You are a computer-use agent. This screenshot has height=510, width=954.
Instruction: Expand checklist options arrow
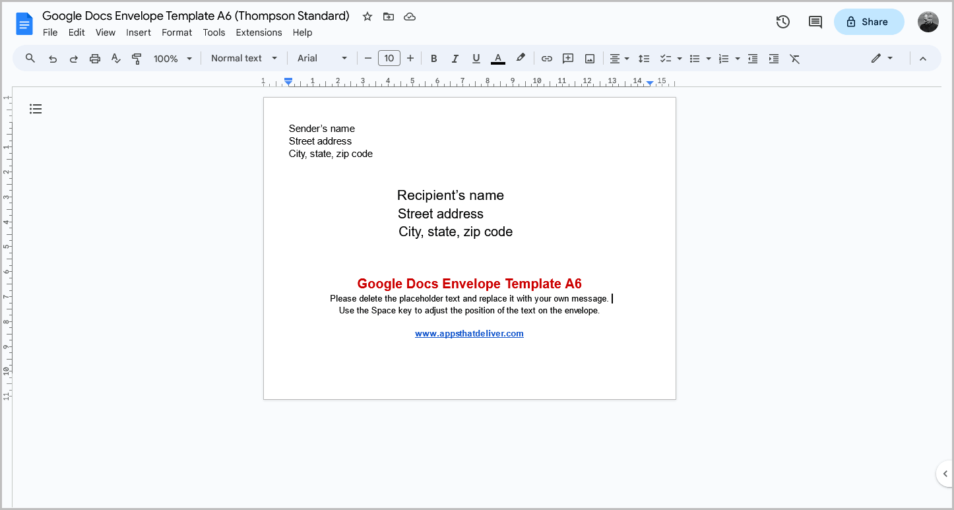click(680, 58)
